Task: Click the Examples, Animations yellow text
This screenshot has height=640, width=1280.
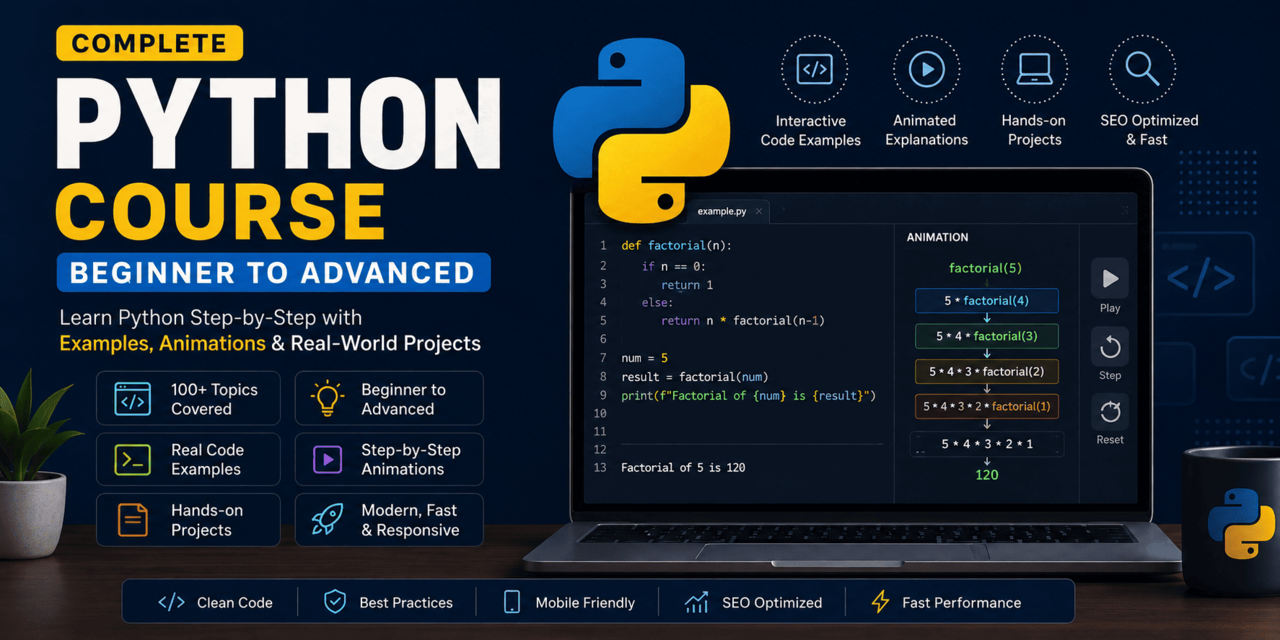Action: 162,344
